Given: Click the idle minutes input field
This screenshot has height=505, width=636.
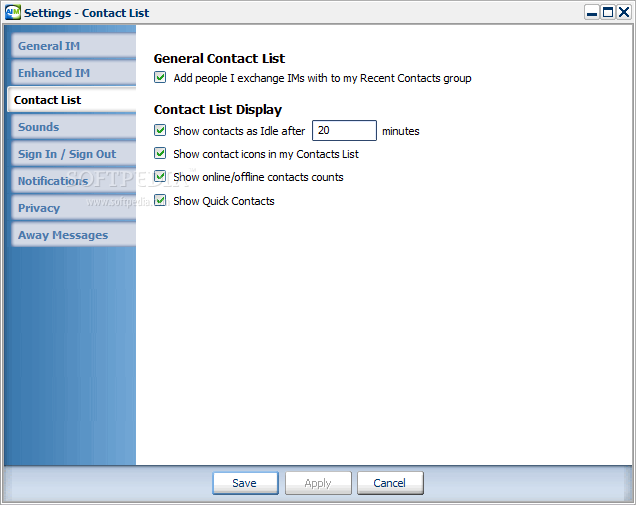Looking at the screenshot, I should click(344, 131).
